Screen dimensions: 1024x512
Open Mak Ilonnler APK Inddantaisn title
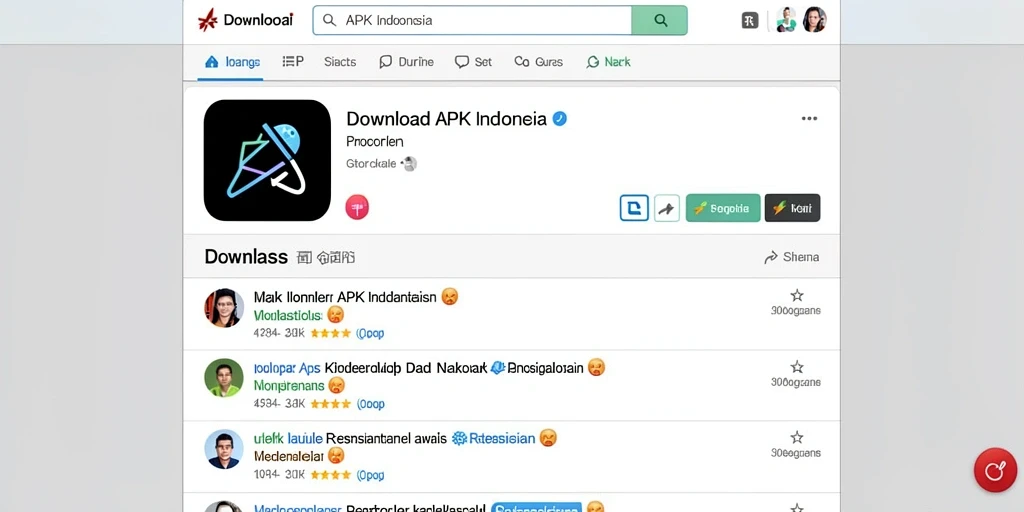pyautogui.click(x=345, y=297)
